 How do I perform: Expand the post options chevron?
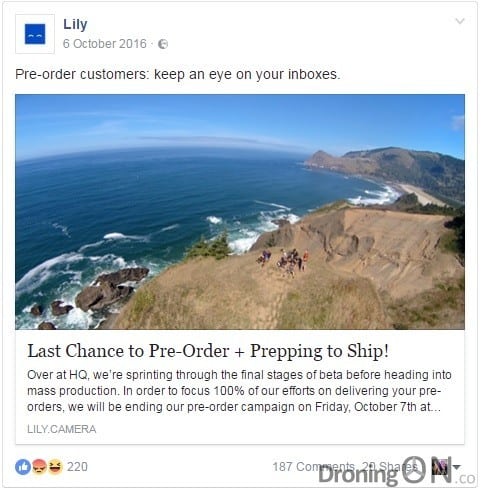[x=460, y=21]
